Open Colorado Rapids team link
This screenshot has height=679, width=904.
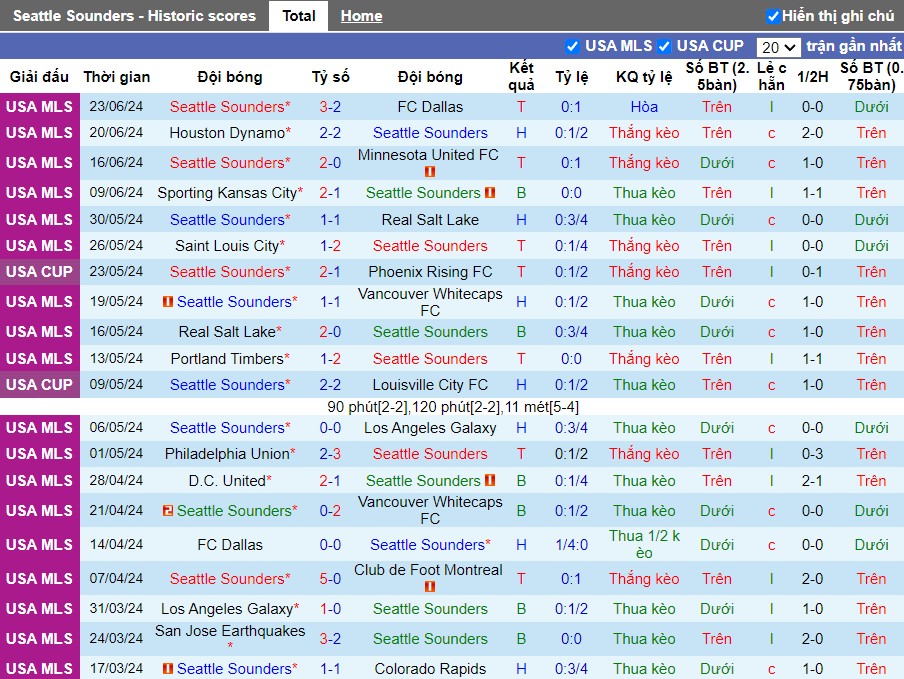point(430,669)
